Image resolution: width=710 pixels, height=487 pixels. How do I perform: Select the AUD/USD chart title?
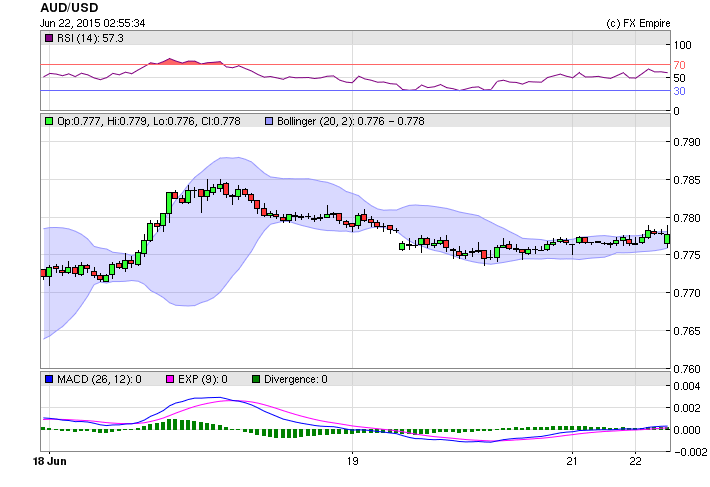(x=69, y=8)
